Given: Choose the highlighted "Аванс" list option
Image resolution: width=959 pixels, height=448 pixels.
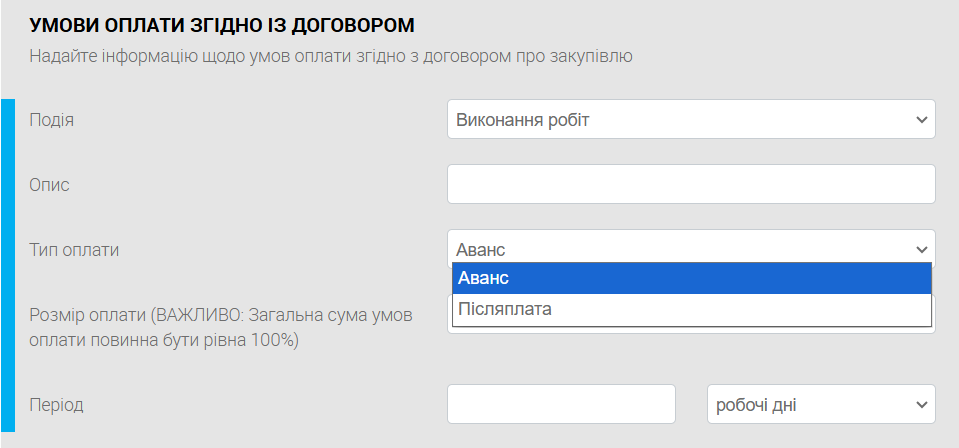Looking at the screenshot, I should (691, 278).
